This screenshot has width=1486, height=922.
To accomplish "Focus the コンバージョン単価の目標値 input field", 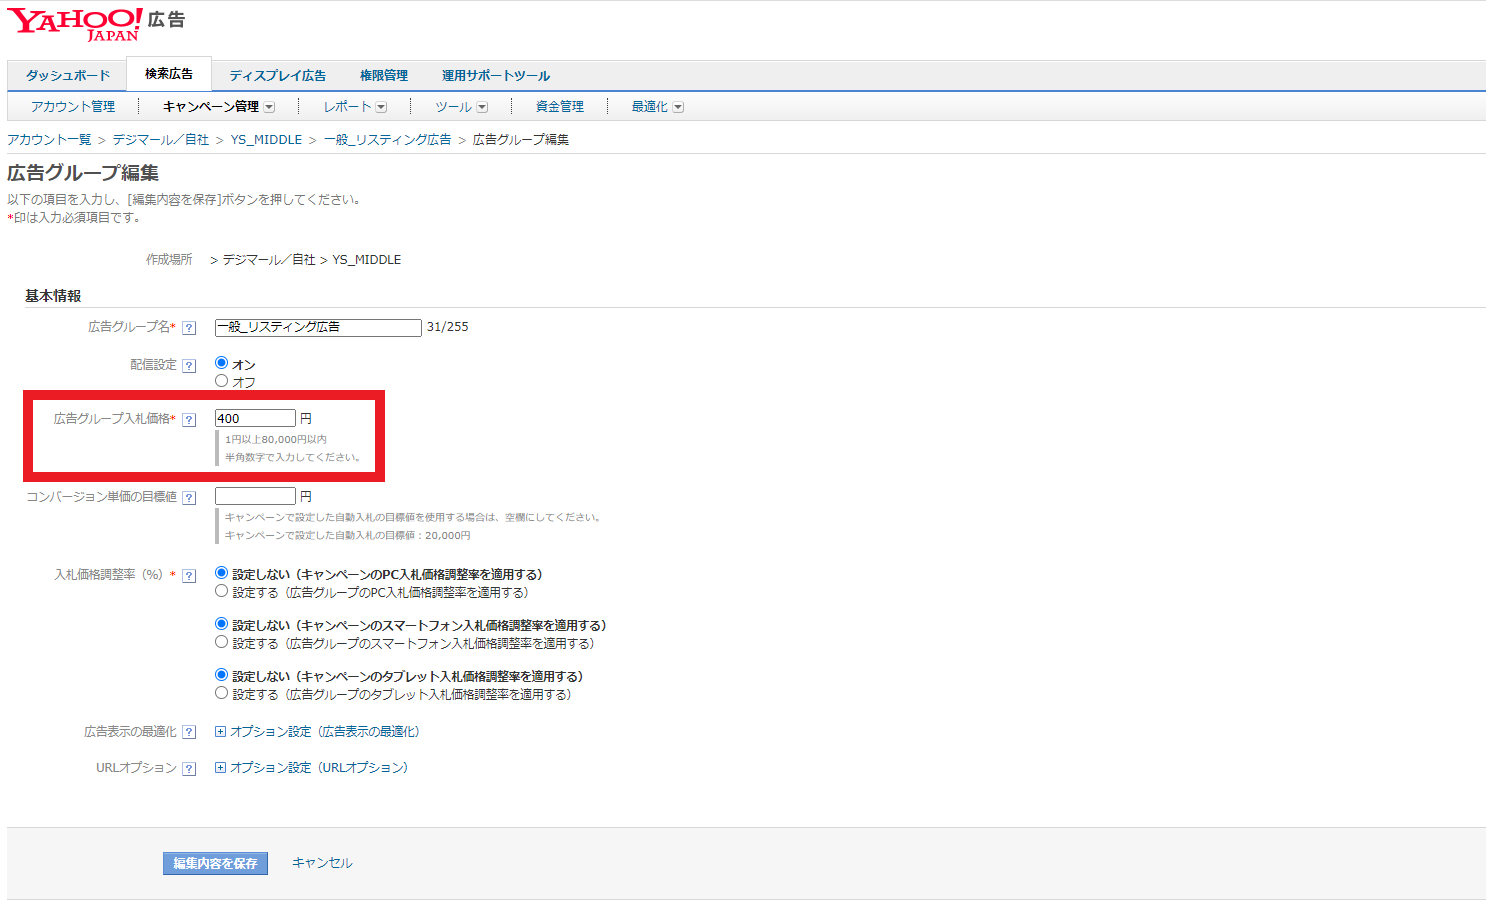I will (x=255, y=496).
